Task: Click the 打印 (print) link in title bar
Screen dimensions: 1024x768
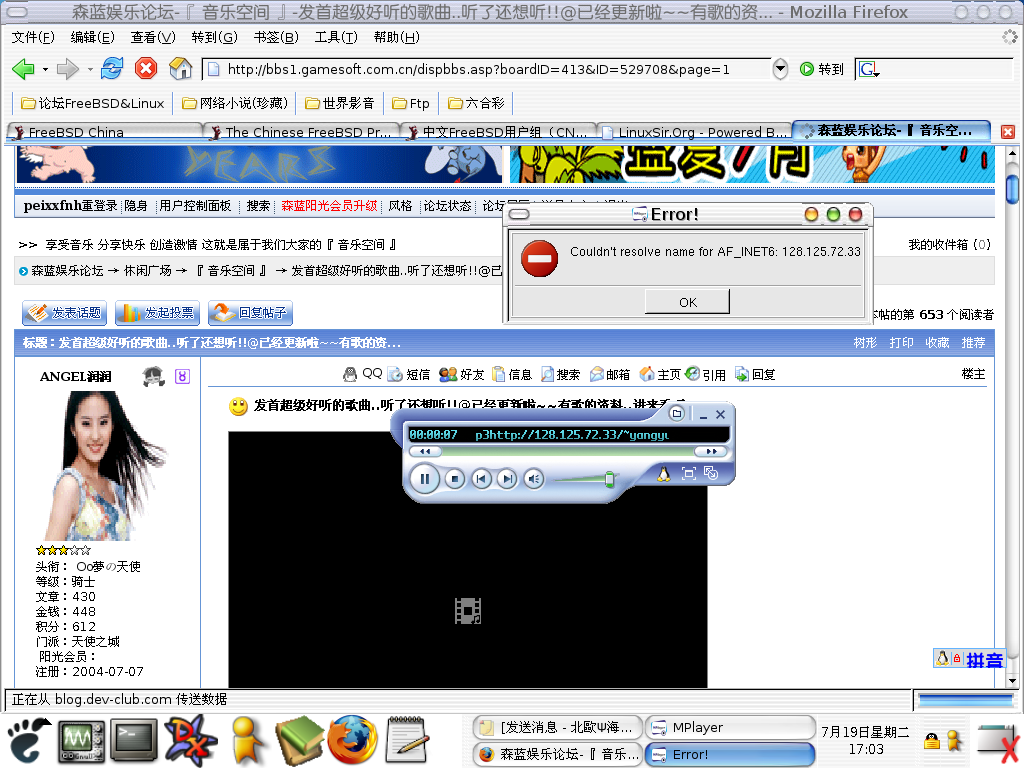Action: [901, 343]
